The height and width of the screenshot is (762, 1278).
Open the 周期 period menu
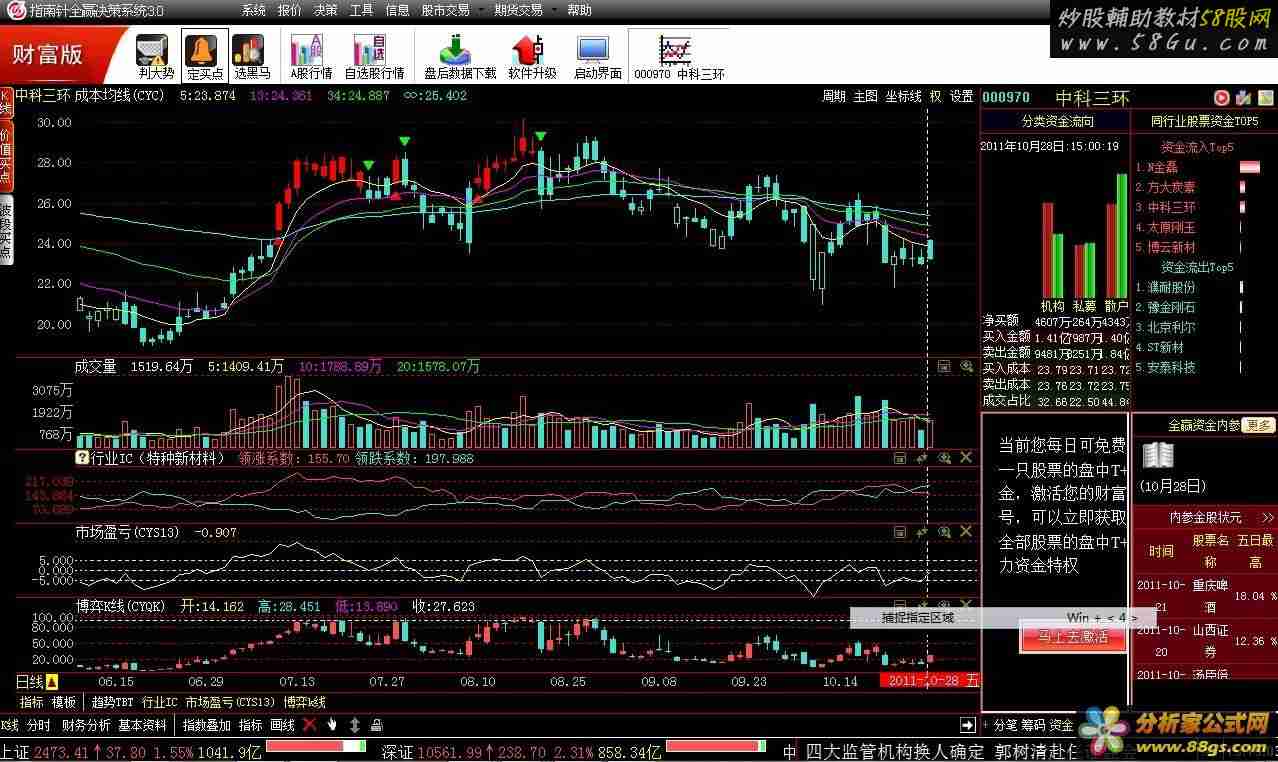(x=834, y=96)
